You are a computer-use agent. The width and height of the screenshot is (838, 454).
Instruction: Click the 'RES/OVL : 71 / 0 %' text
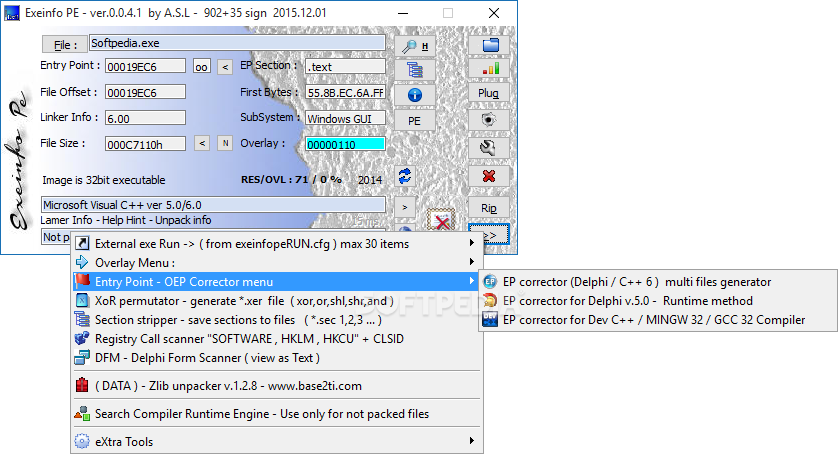[291, 180]
